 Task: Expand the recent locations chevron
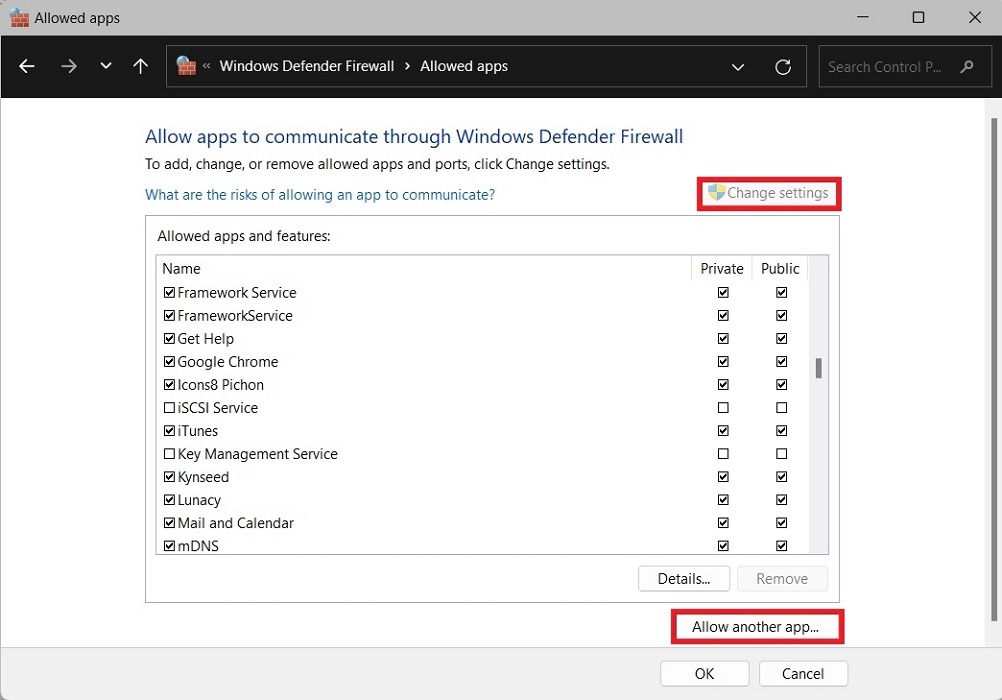(x=106, y=66)
